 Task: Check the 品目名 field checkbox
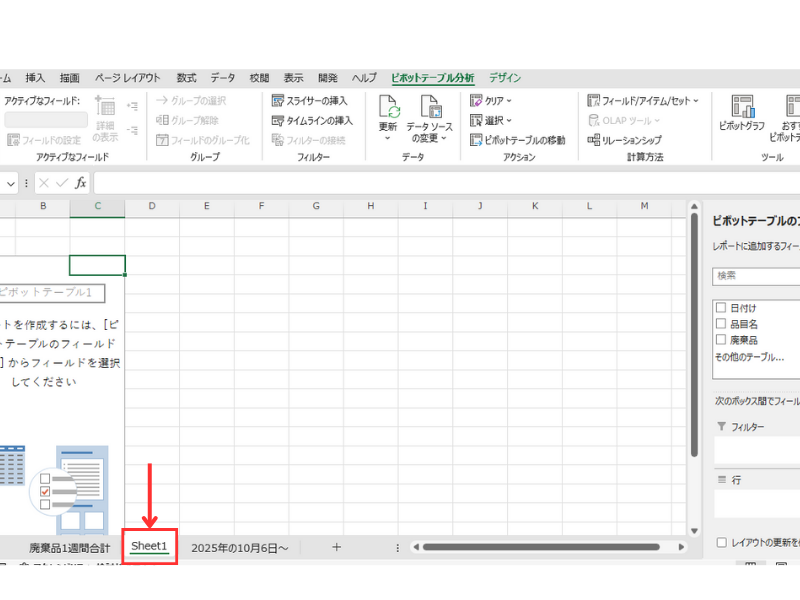720,324
